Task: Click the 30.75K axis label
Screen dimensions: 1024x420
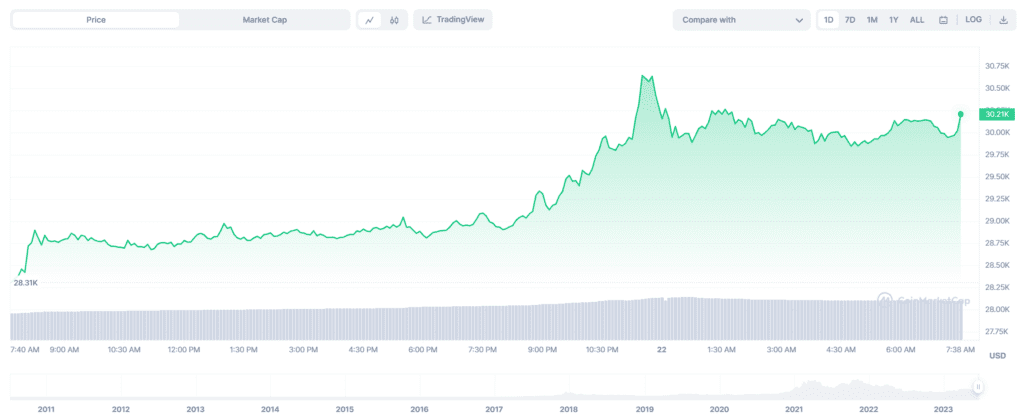Action: pyautogui.click(x=997, y=66)
